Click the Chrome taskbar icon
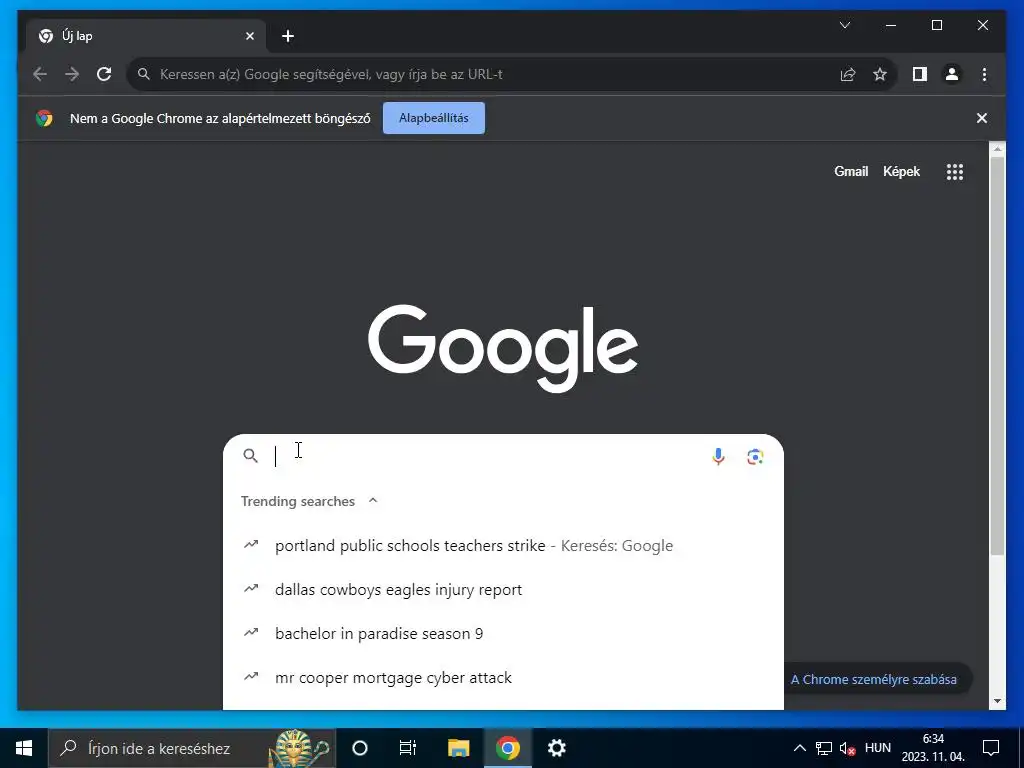The width and height of the screenshot is (1024, 768). pos(507,748)
